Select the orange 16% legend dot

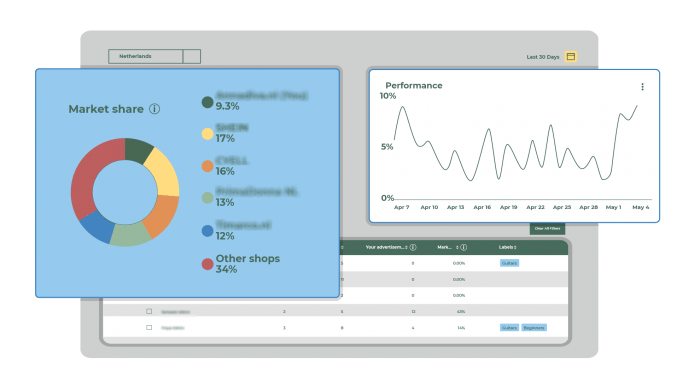[207, 166]
